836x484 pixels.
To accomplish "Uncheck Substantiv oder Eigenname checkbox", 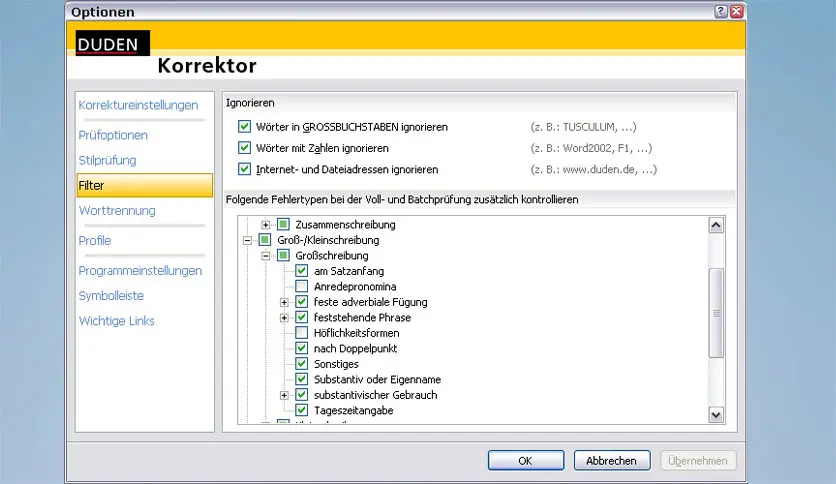I will click(x=302, y=379).
